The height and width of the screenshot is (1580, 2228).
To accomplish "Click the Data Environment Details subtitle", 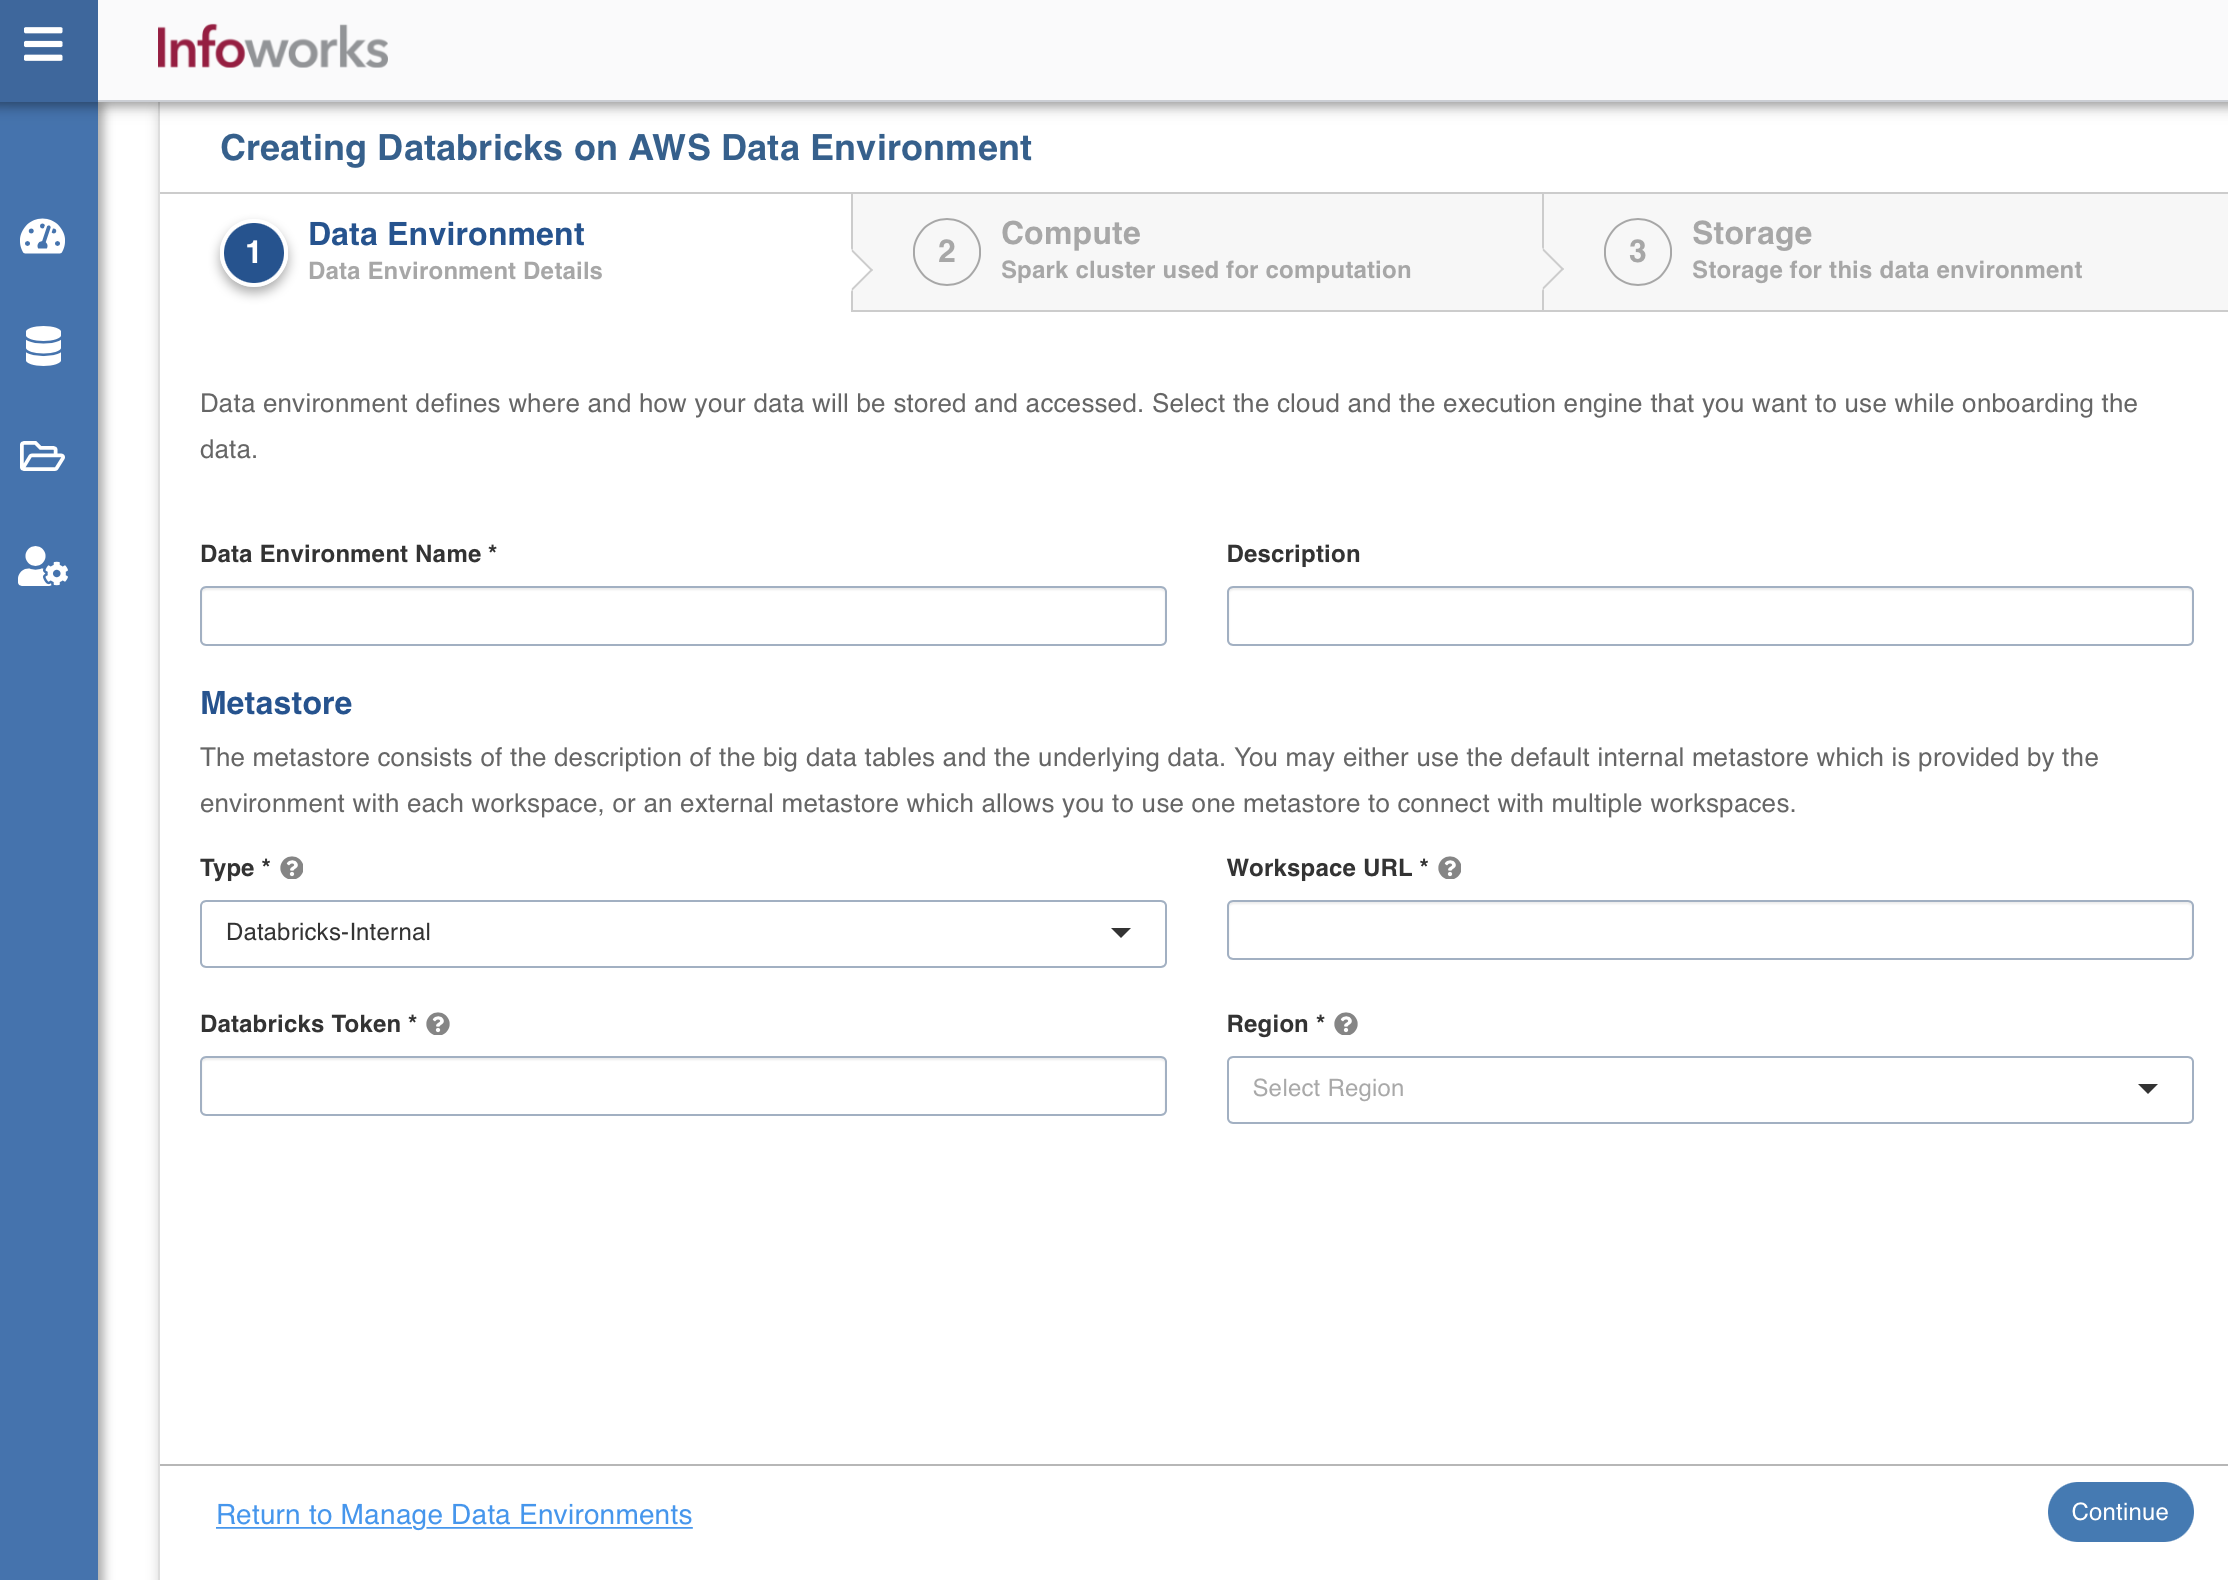I will click(455, 271).
